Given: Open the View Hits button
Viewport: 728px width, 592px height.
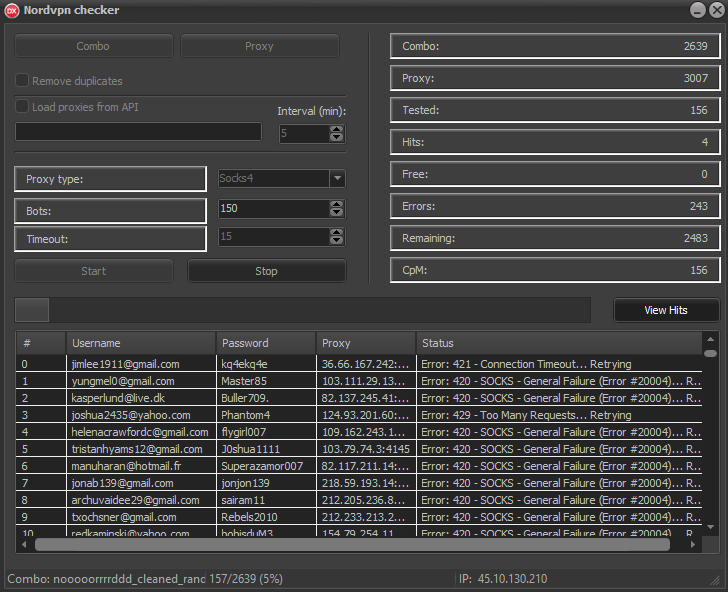Looking at the screenshot, I should [x=666, y=310].
